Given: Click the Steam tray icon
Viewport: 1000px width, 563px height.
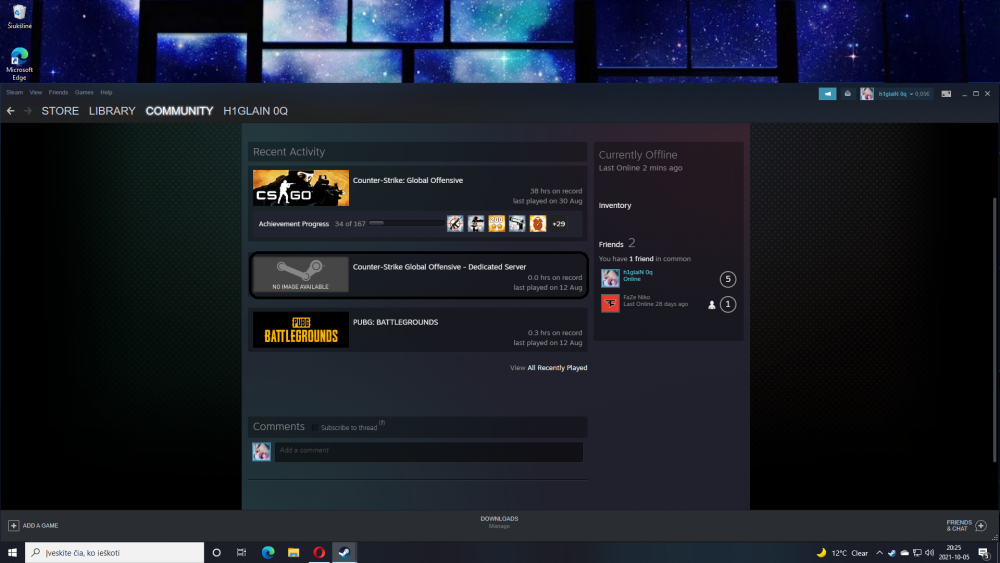Looking at the screenshot, I should pyautogui.click(x=892, y=553).
